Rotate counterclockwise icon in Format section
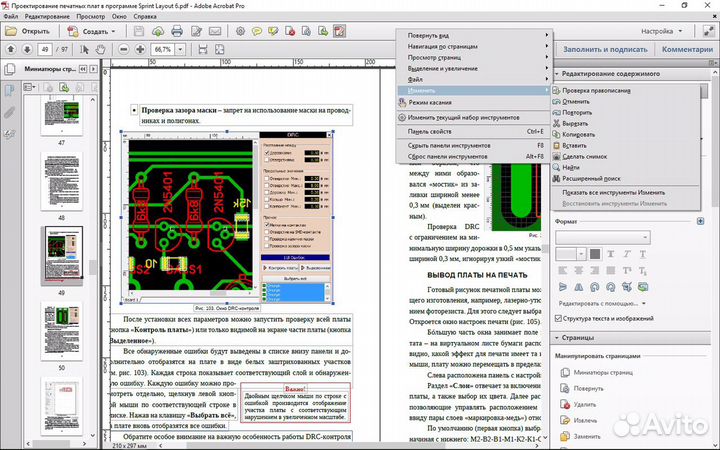The image size is (720, 450). (595, 287)
